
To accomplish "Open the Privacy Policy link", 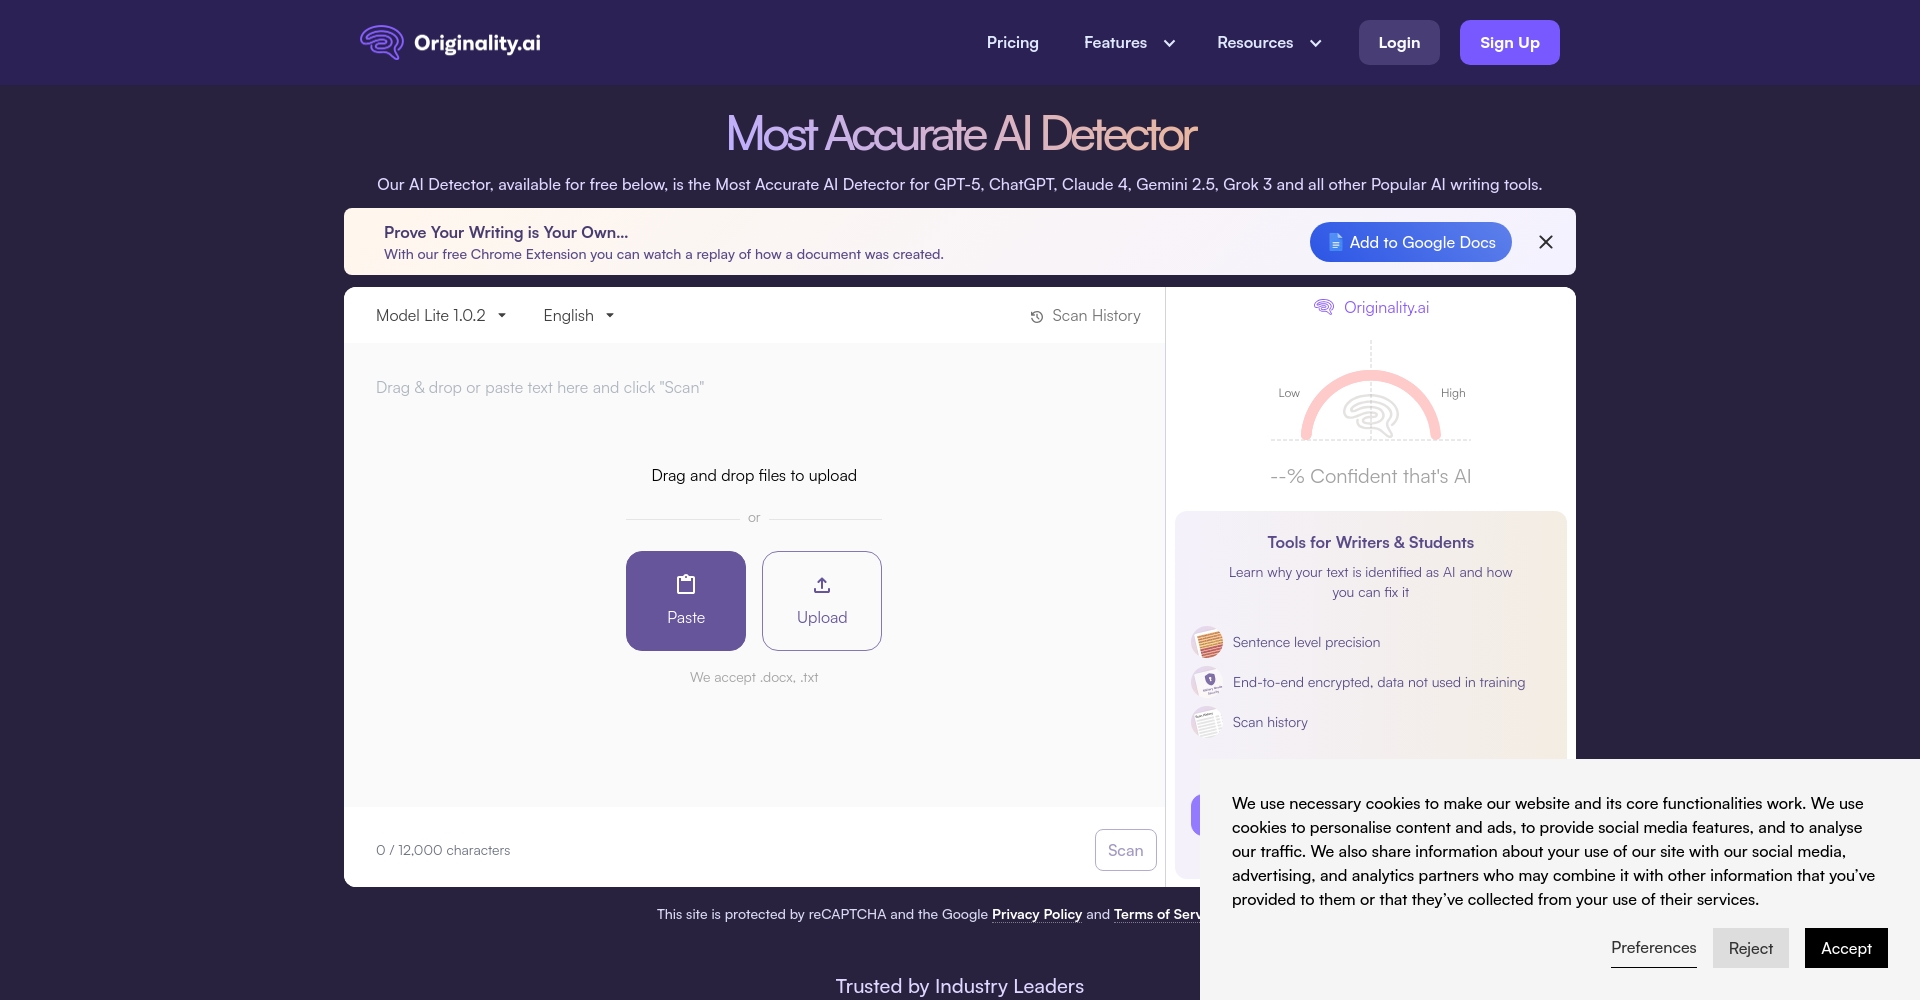I will click(1036, 915).
